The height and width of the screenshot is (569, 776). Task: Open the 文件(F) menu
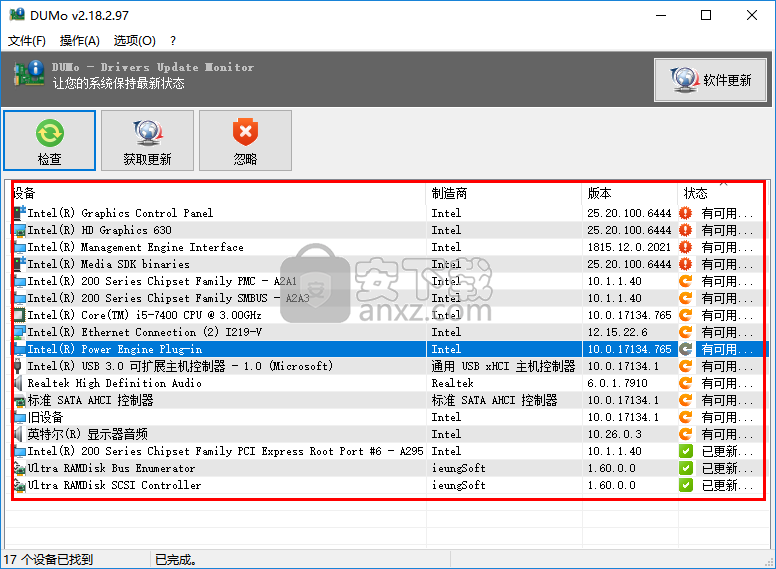27,41
